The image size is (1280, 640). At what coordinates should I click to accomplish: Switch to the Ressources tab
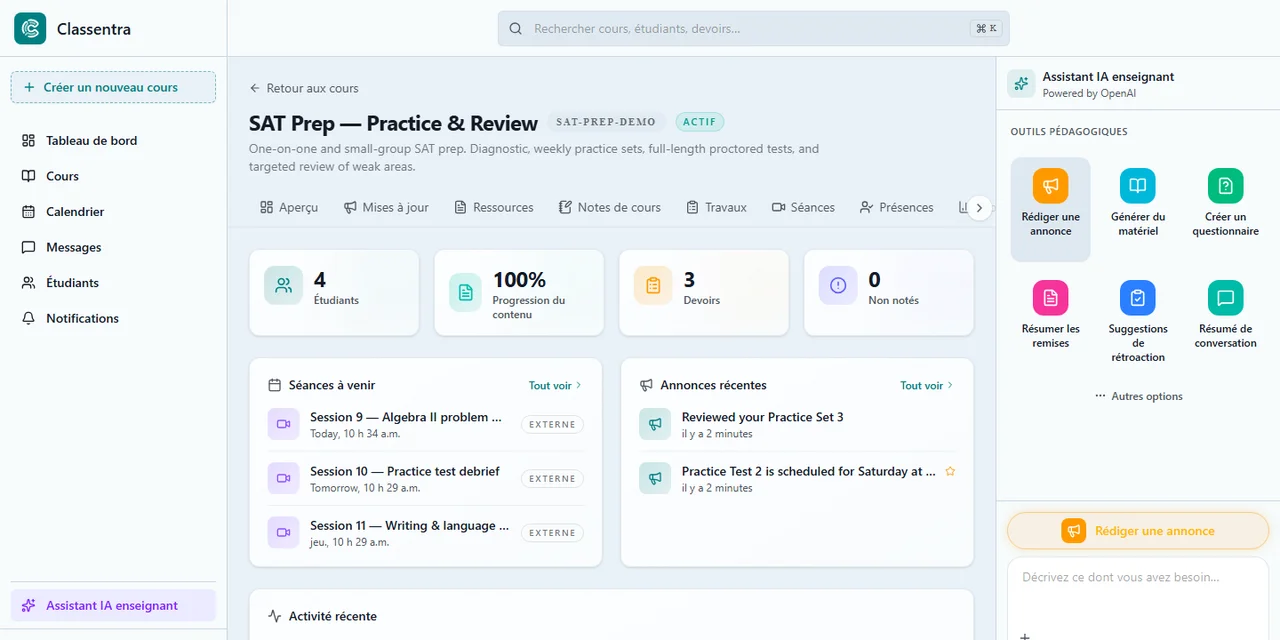(x=494, y=207)
